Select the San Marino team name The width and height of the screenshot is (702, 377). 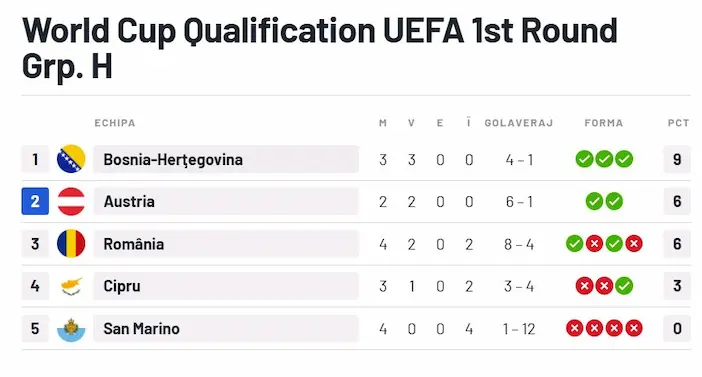141,329
